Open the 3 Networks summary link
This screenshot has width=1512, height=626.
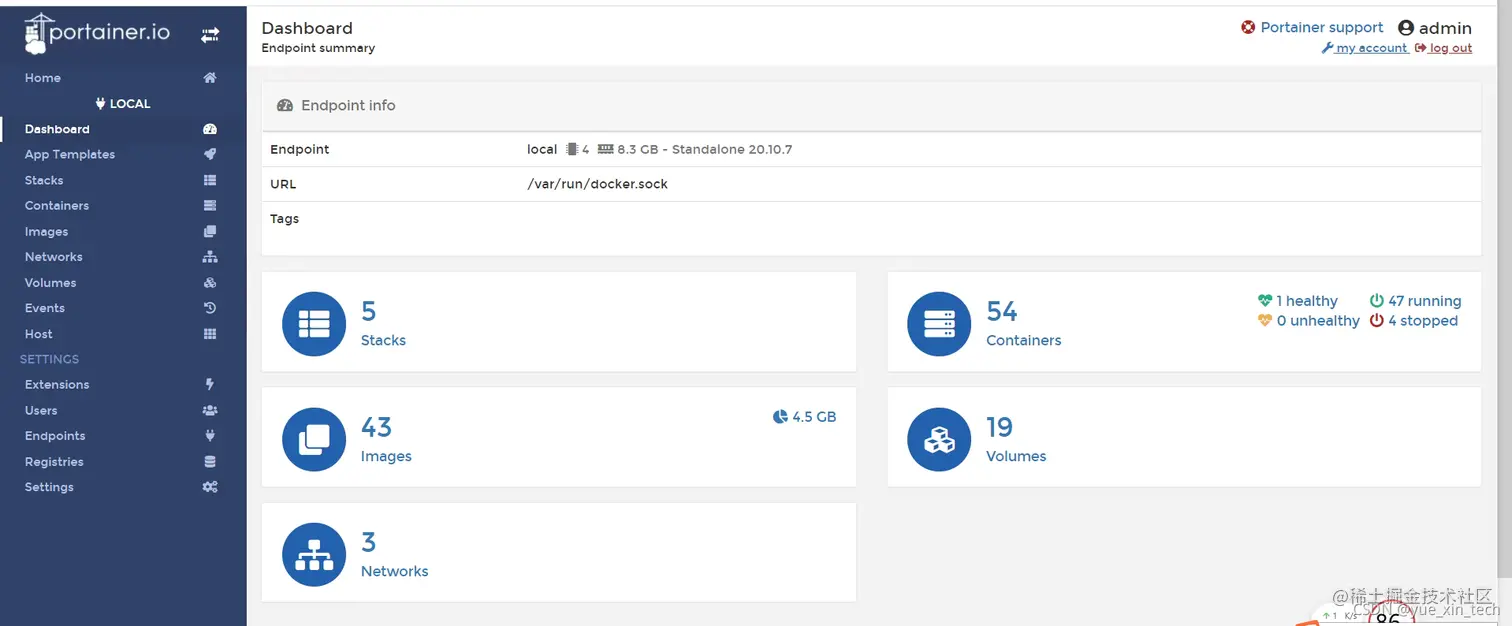[x=559, y=552]
